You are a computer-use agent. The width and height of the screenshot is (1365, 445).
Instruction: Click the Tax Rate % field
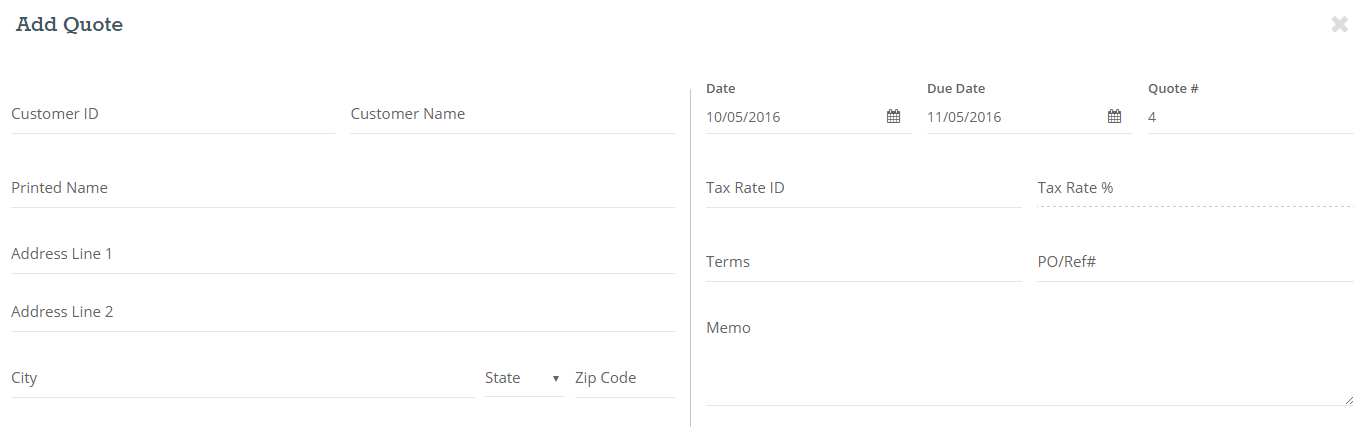[1196, 188]
